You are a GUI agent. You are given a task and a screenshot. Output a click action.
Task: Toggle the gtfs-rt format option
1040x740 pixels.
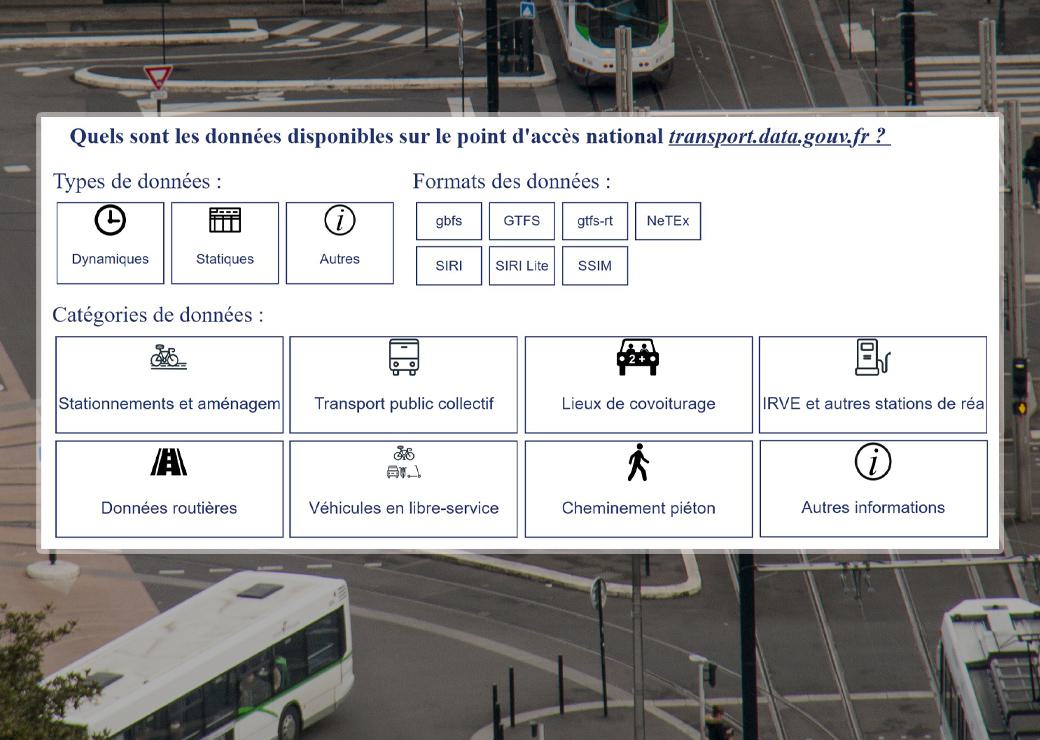point(595,221)
